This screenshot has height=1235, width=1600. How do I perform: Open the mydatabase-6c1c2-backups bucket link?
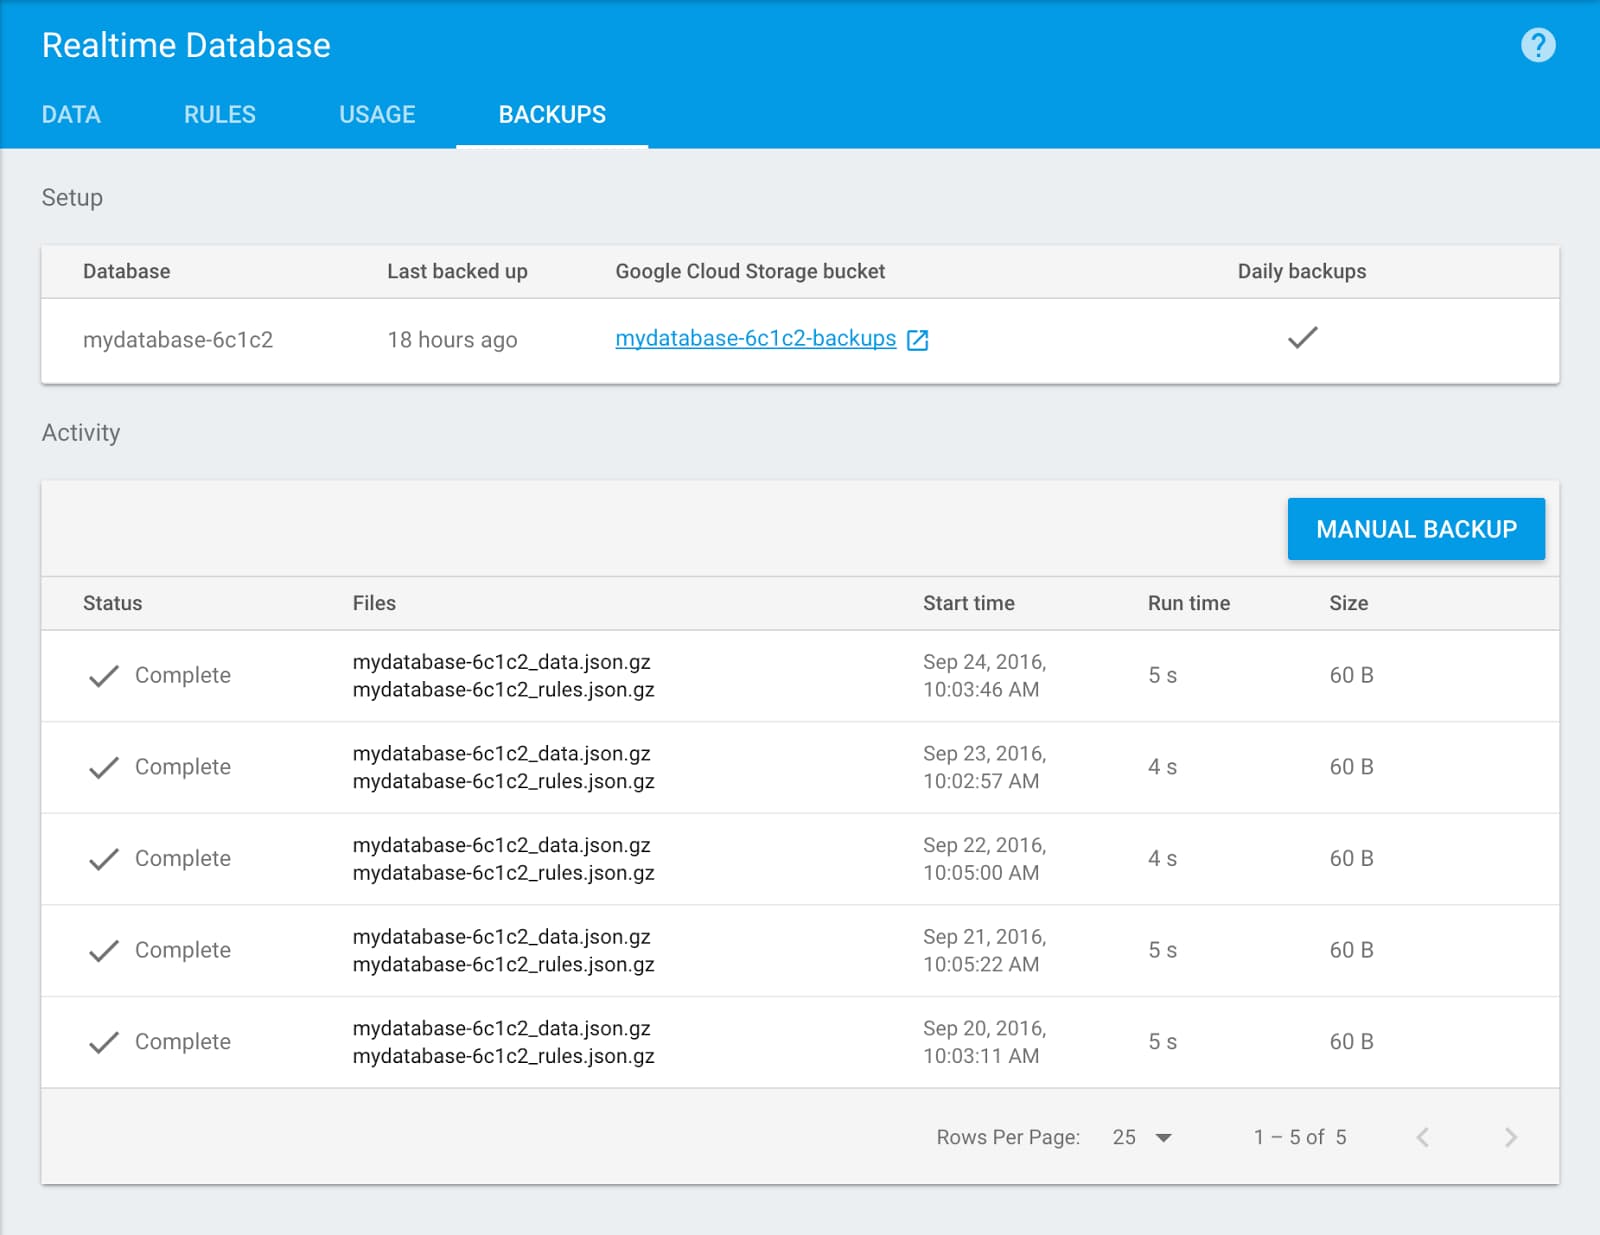756,339
